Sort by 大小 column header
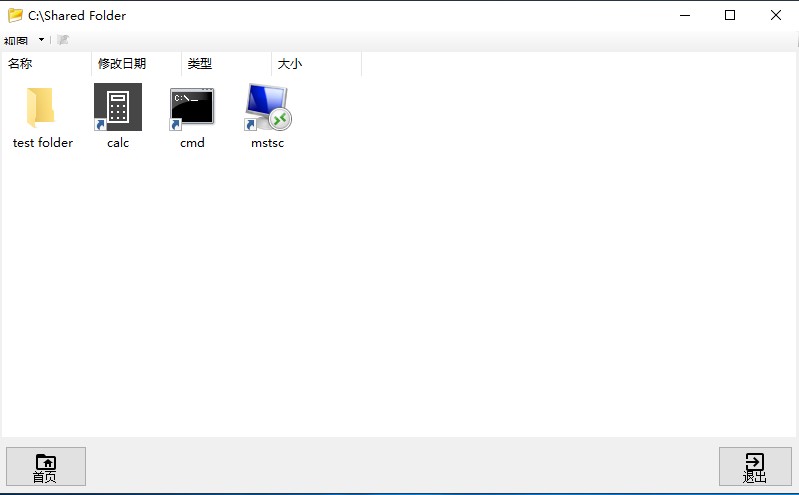Image resolution: width=799 pixels, height=495 pixels. point(316,64)
